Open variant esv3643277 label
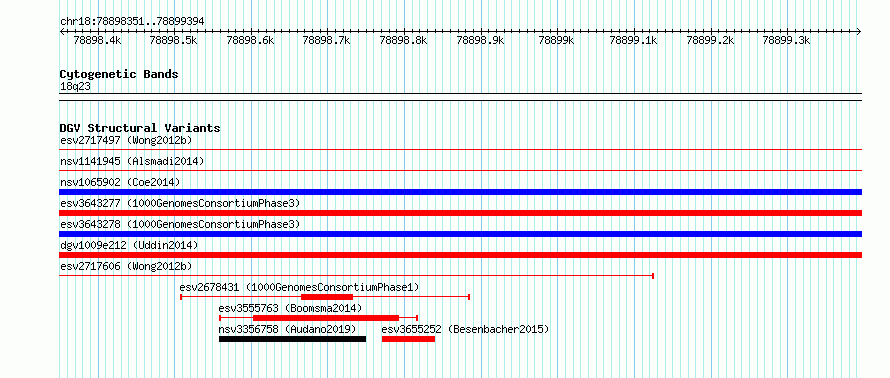This screenshot has height=378, width=890. (x=180, y=203)
